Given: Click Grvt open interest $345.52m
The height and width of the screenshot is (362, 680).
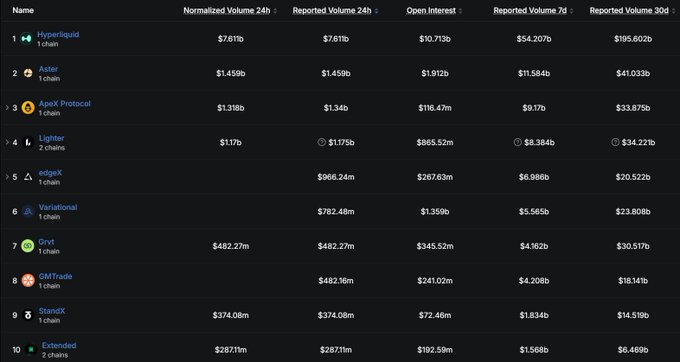Looking at the screenshot, I should [435, 246].
